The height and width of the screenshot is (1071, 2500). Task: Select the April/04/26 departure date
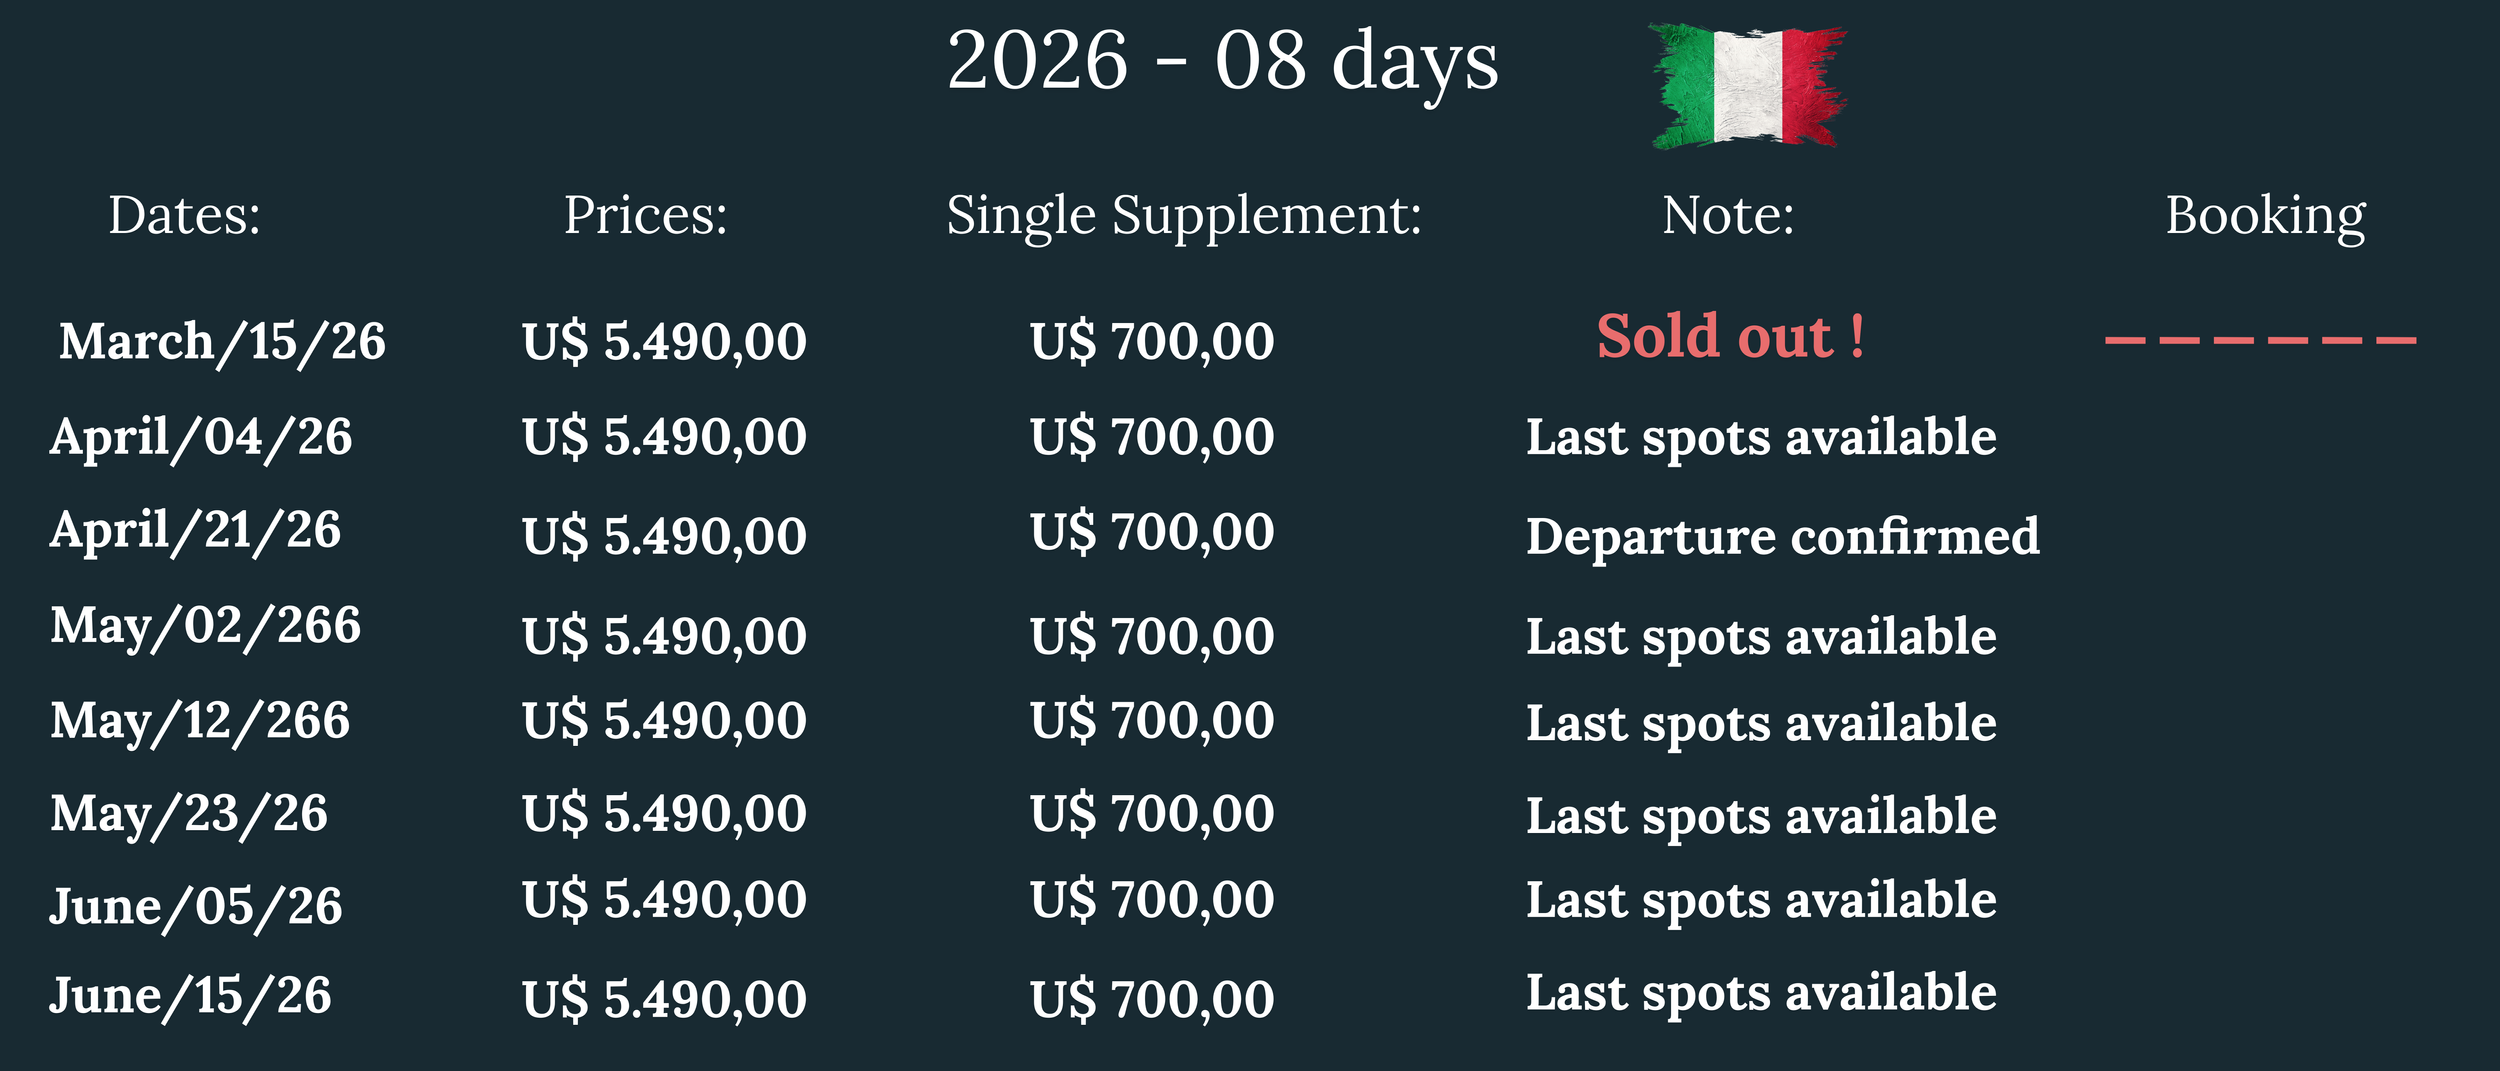tap(201, 439)
